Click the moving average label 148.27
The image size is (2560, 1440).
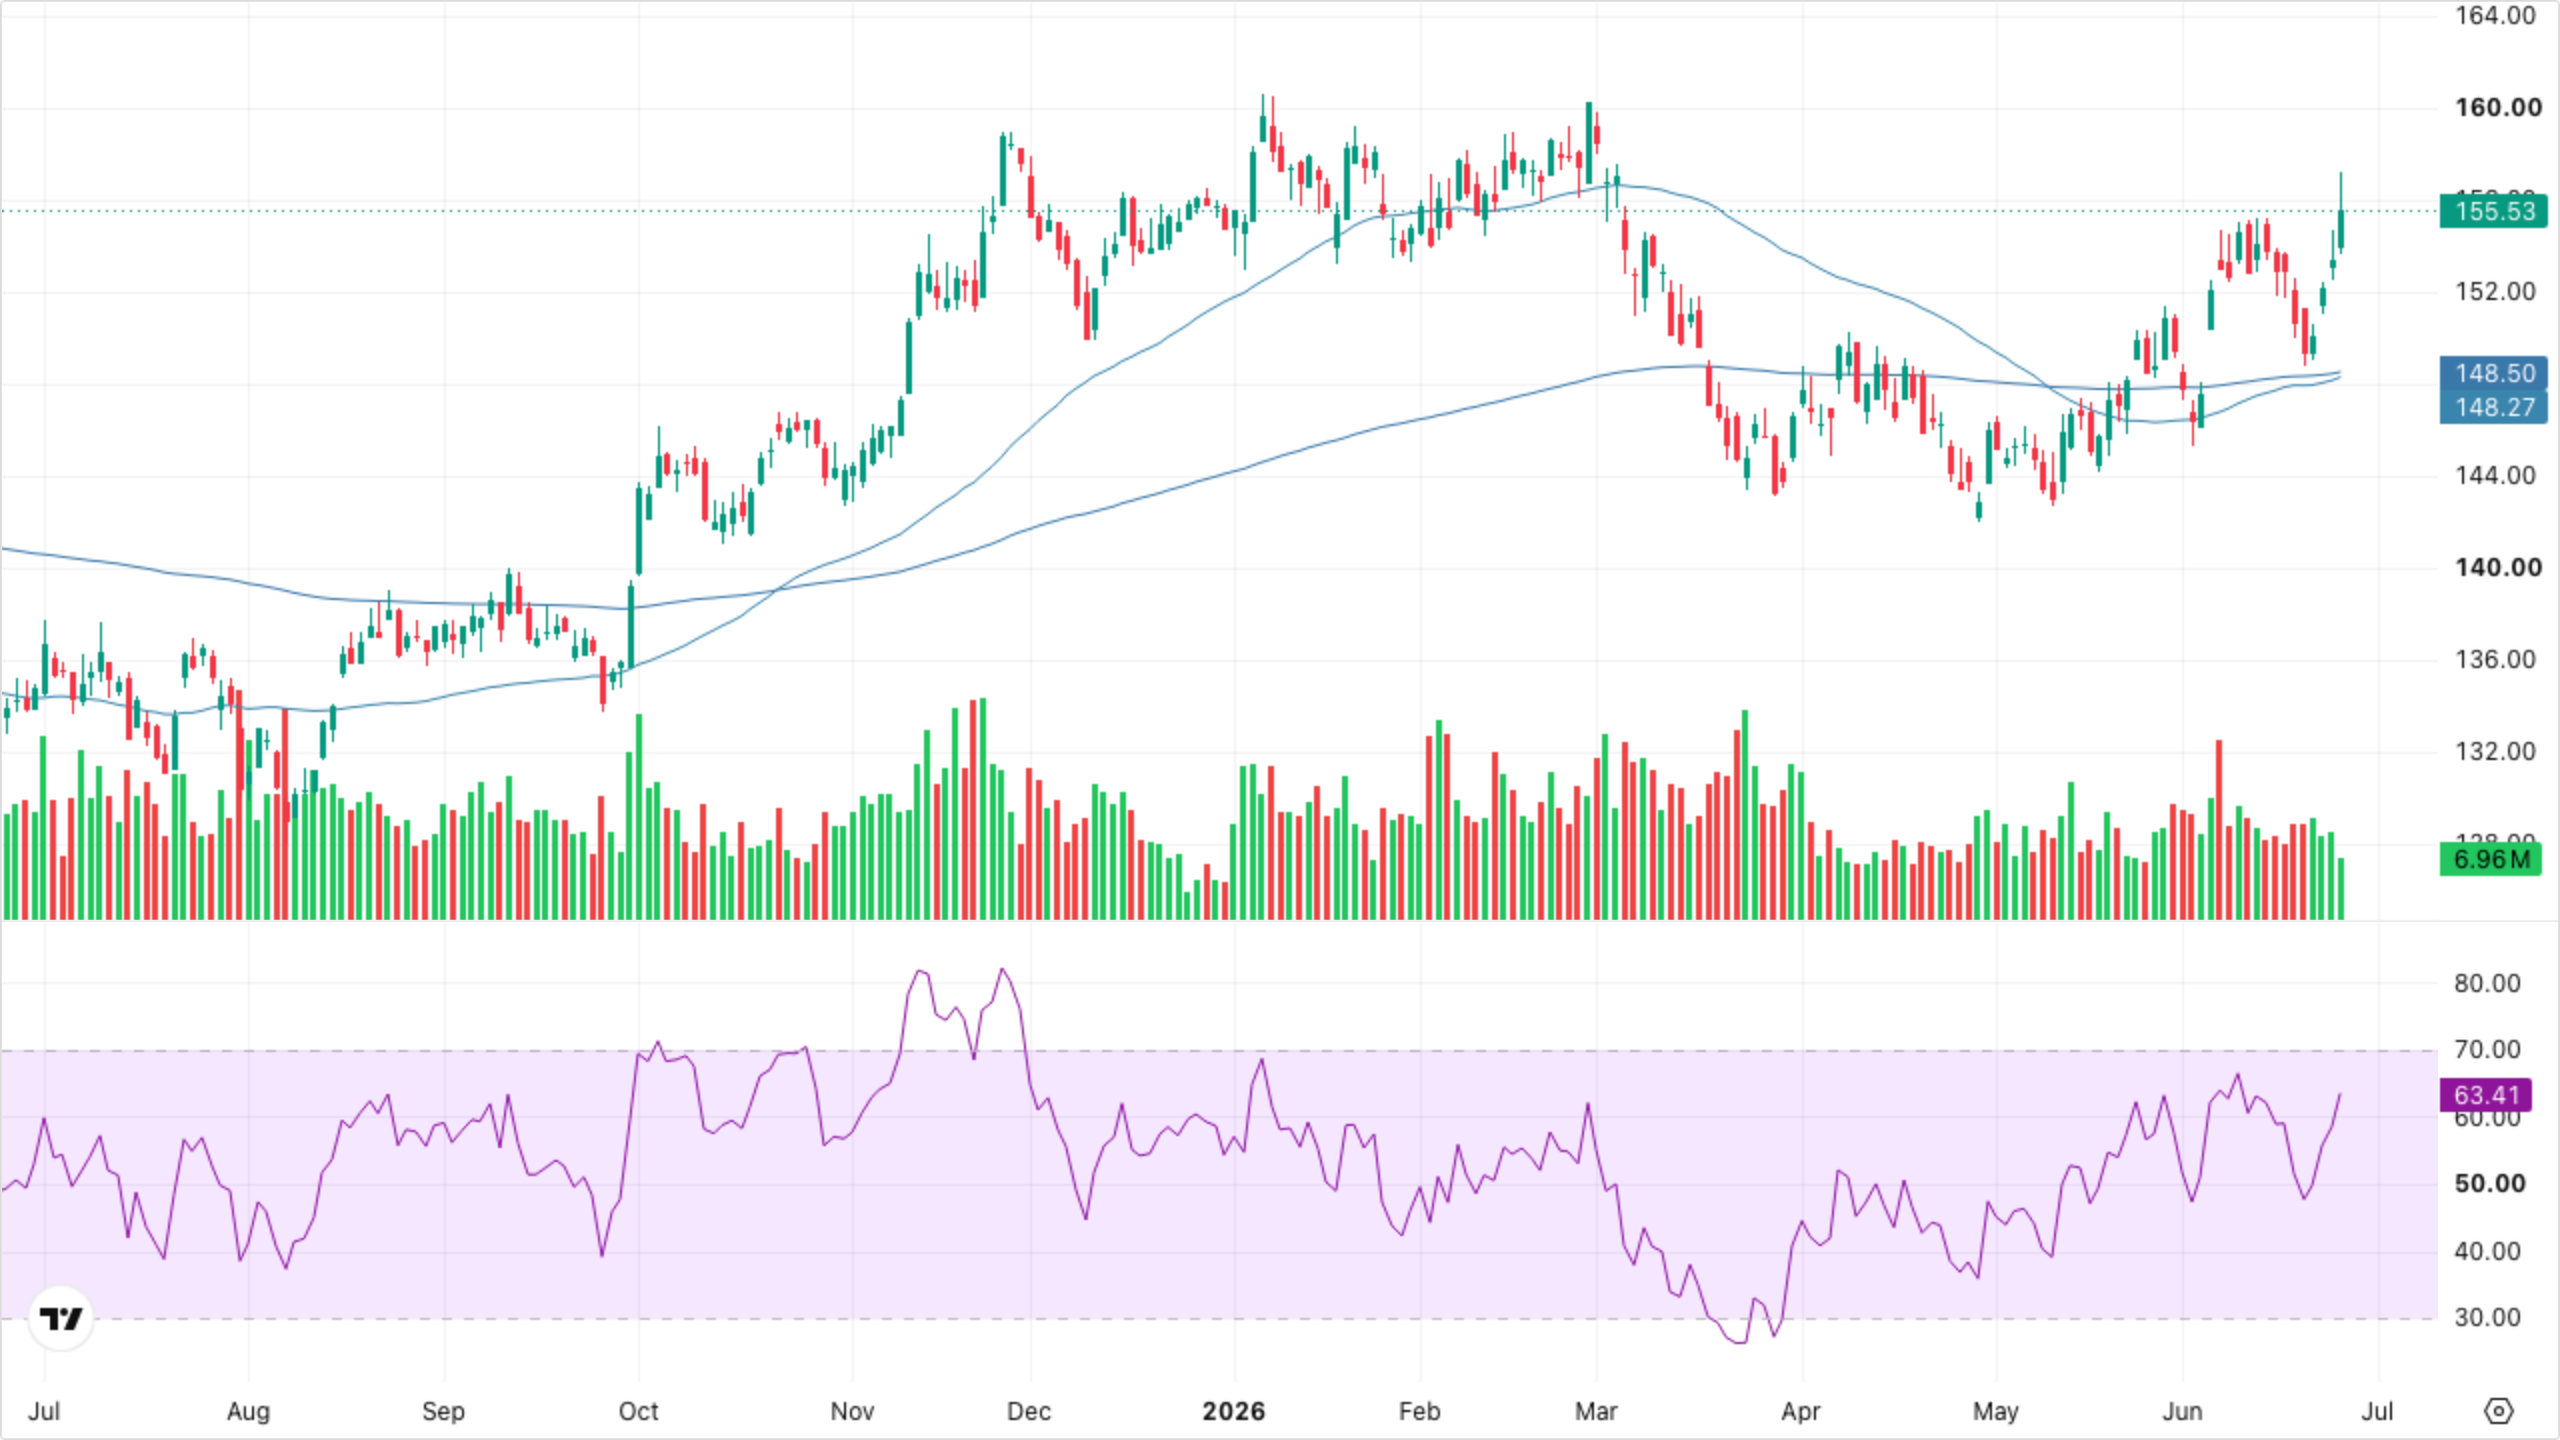tap(2494, 407)
